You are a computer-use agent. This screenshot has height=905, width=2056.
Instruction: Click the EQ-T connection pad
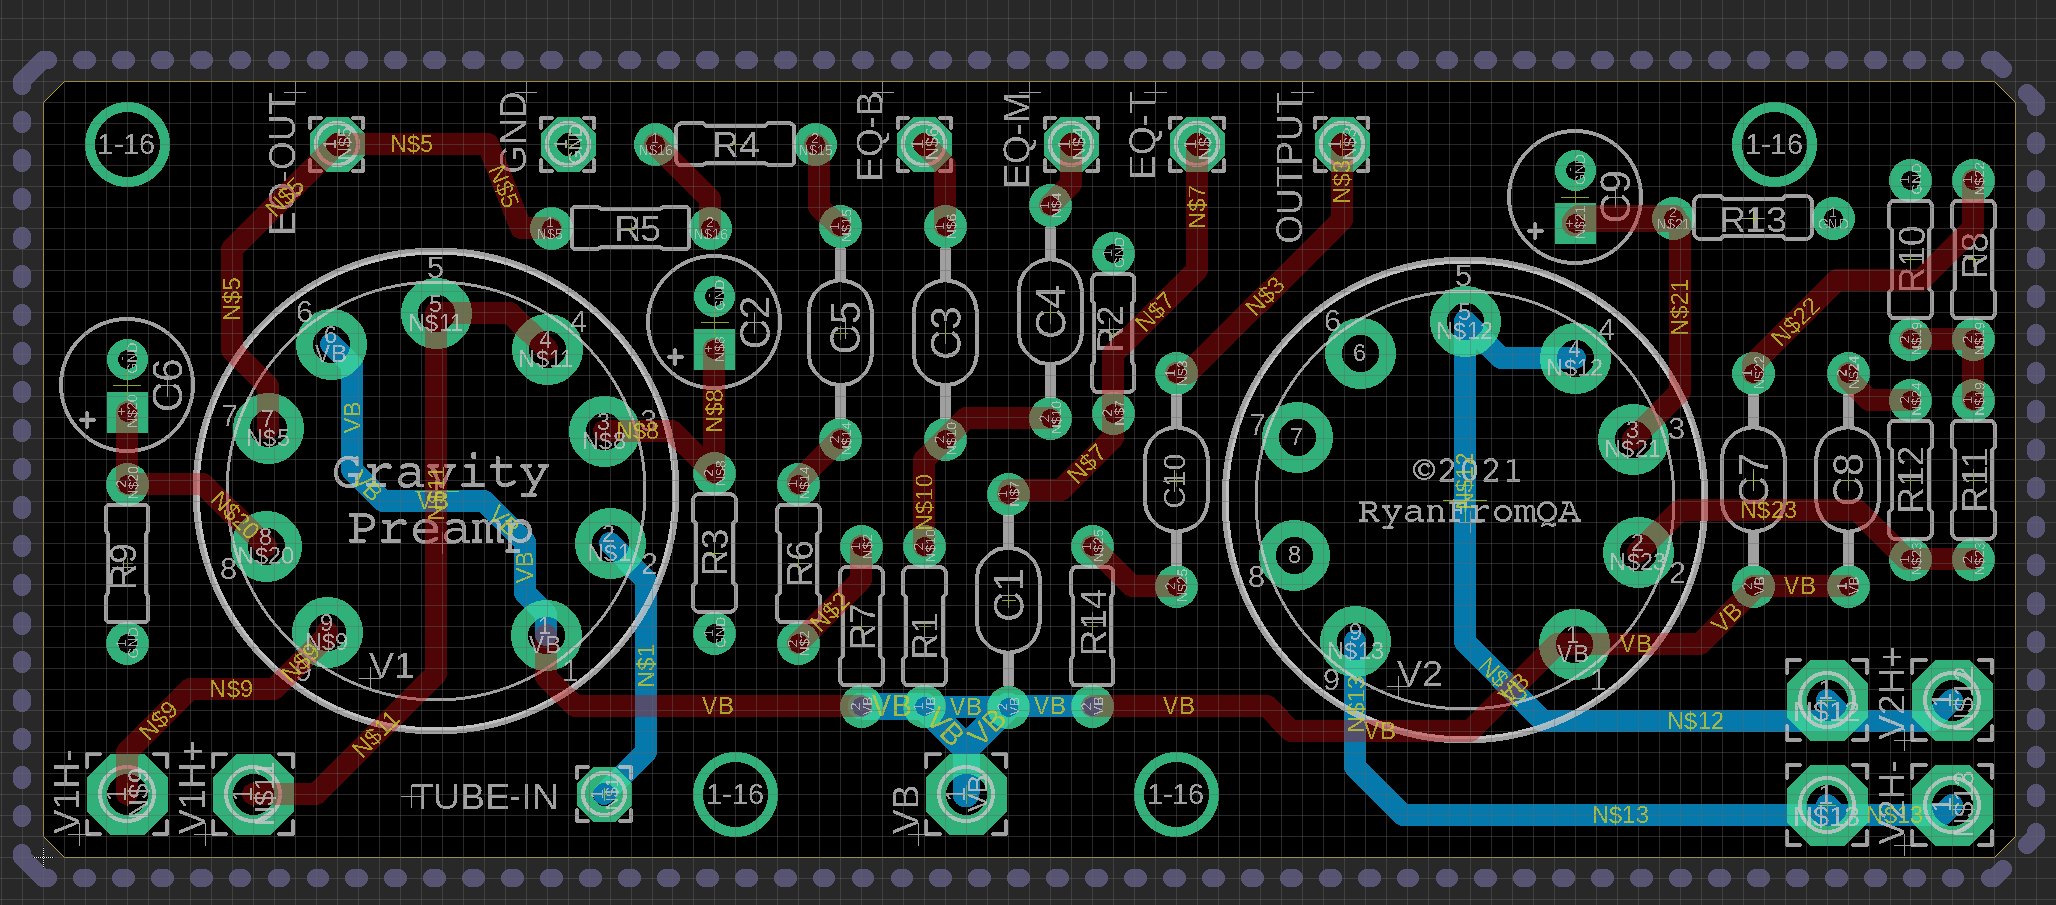coord(1197,144)
